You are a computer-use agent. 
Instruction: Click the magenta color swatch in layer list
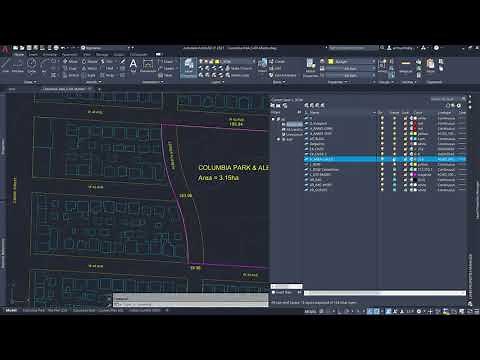pyautogui.click(x=415, y=174)
